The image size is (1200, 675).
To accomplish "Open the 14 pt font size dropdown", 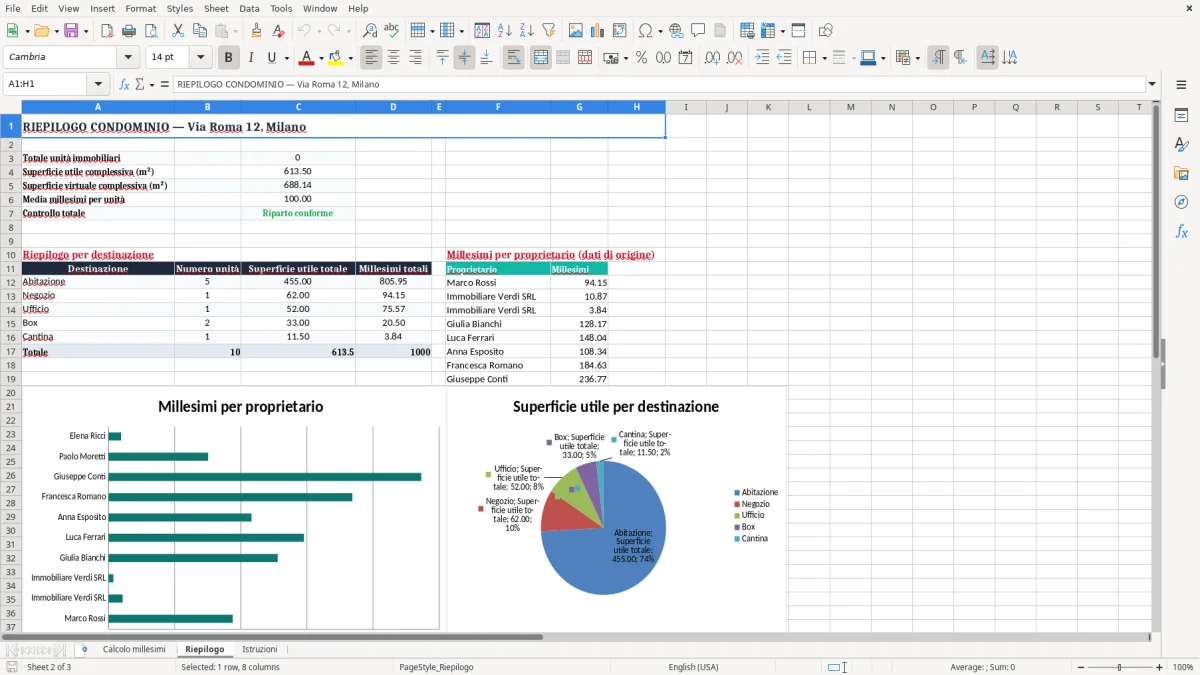I will tap(200, 58).
